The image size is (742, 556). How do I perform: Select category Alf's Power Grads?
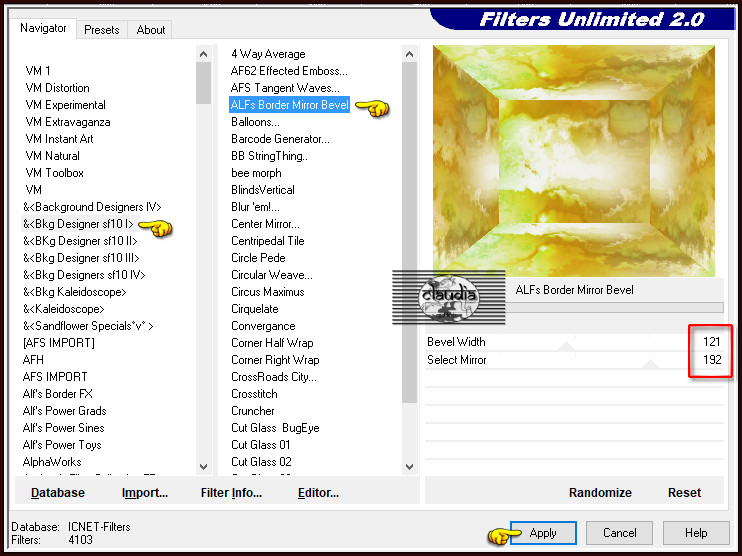pos(64,411)
